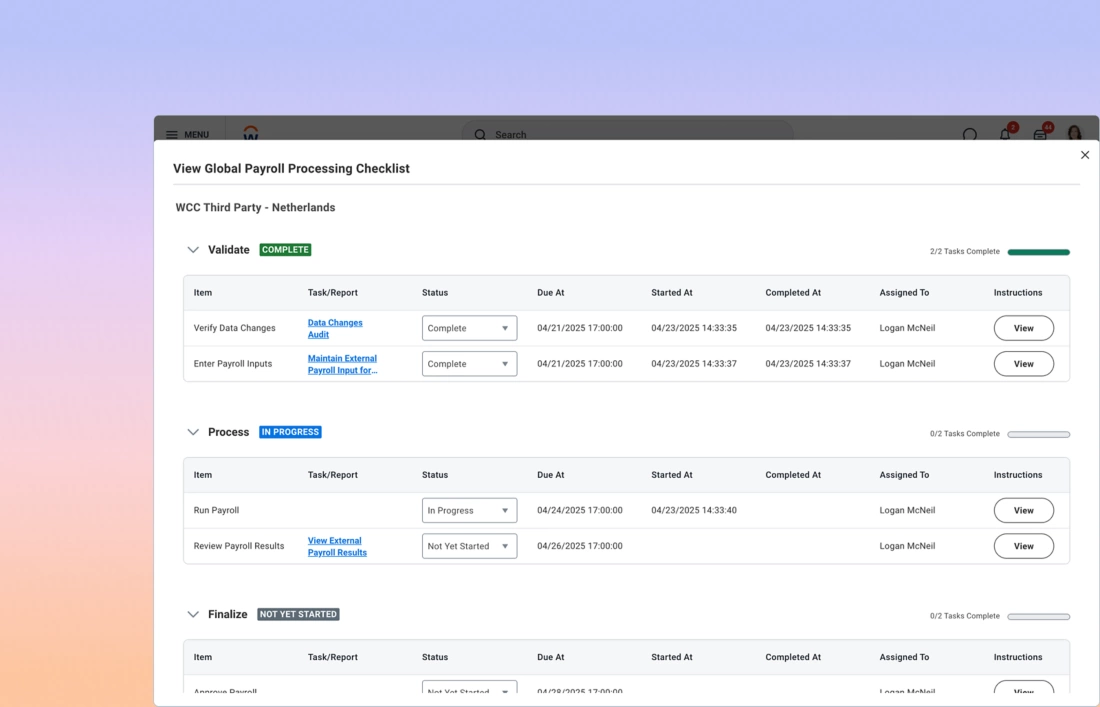
Task: Click the notifications bell icon
Action: (1005, 134)
